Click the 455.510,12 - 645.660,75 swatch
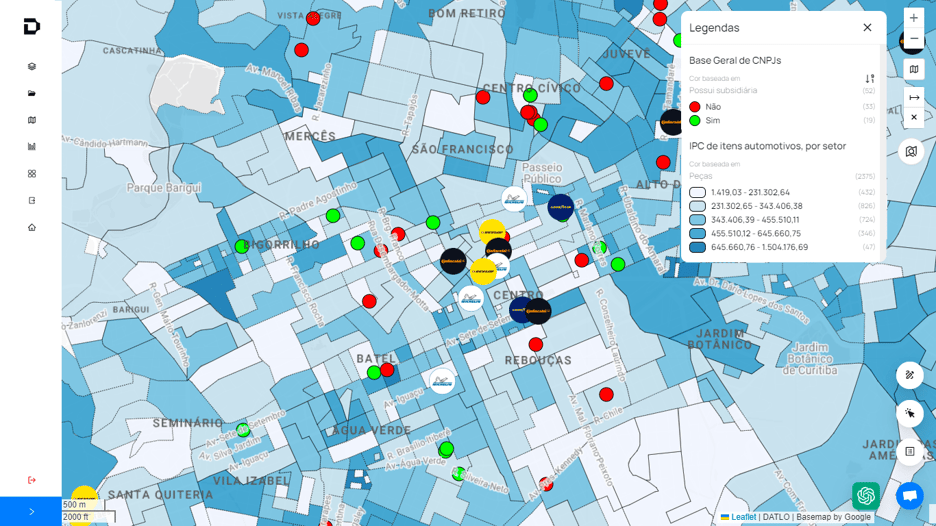Screen dimensions: 936x526 (697, 233)
